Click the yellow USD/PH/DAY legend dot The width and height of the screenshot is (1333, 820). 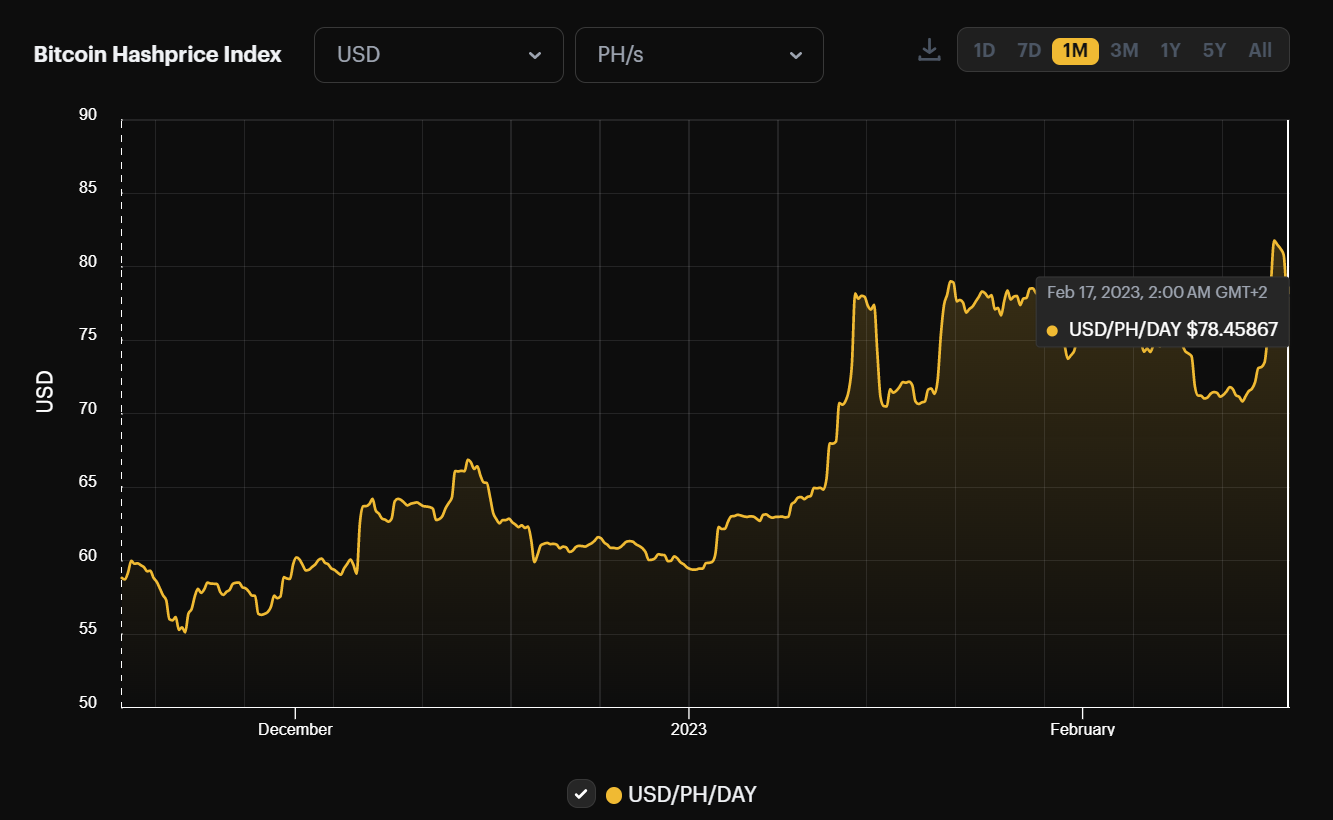pos(614,795)
